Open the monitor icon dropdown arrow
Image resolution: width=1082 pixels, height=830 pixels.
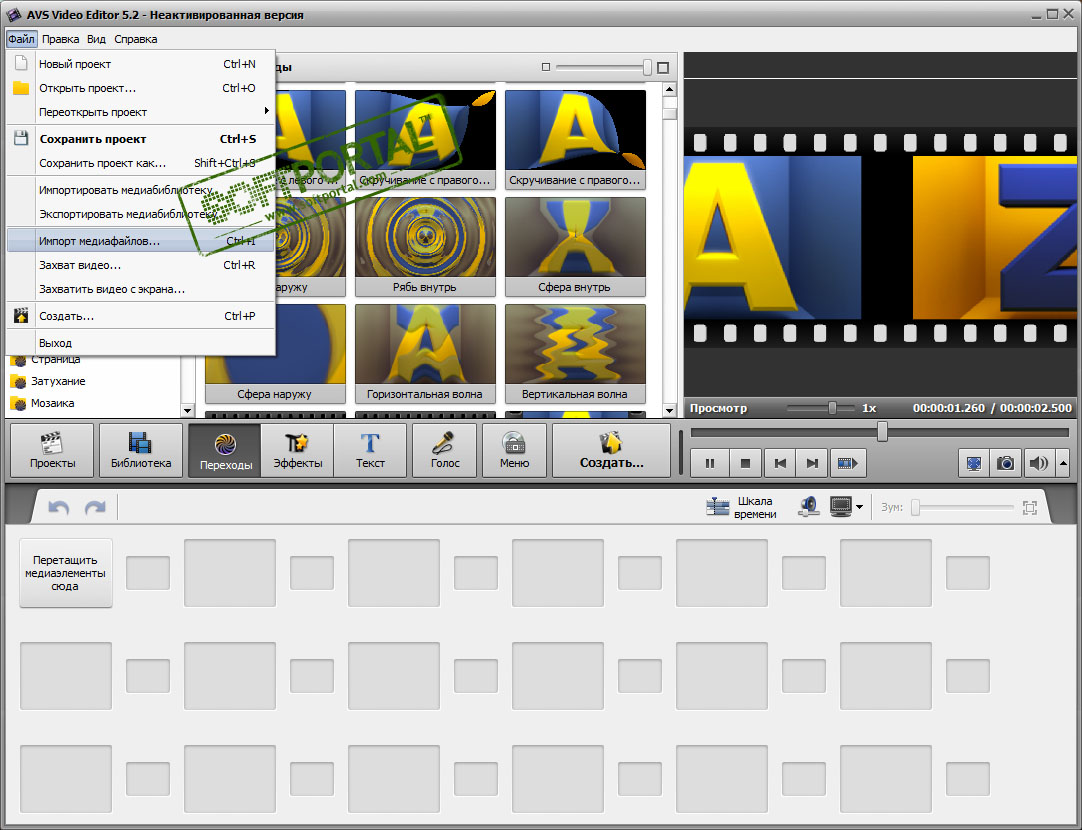click(x=859, y=507)
